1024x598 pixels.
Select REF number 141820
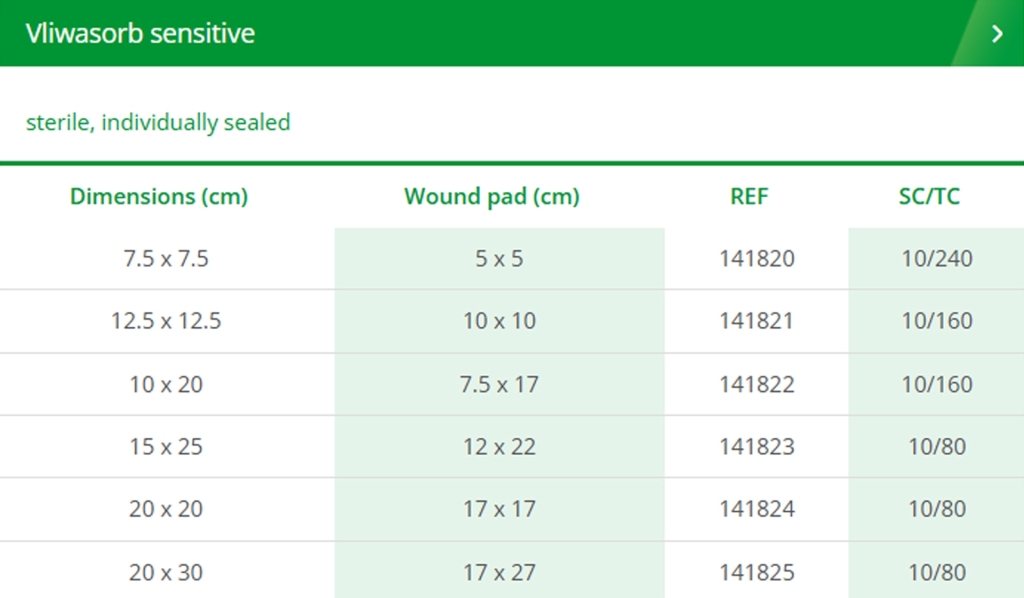(x=757, y=259)
